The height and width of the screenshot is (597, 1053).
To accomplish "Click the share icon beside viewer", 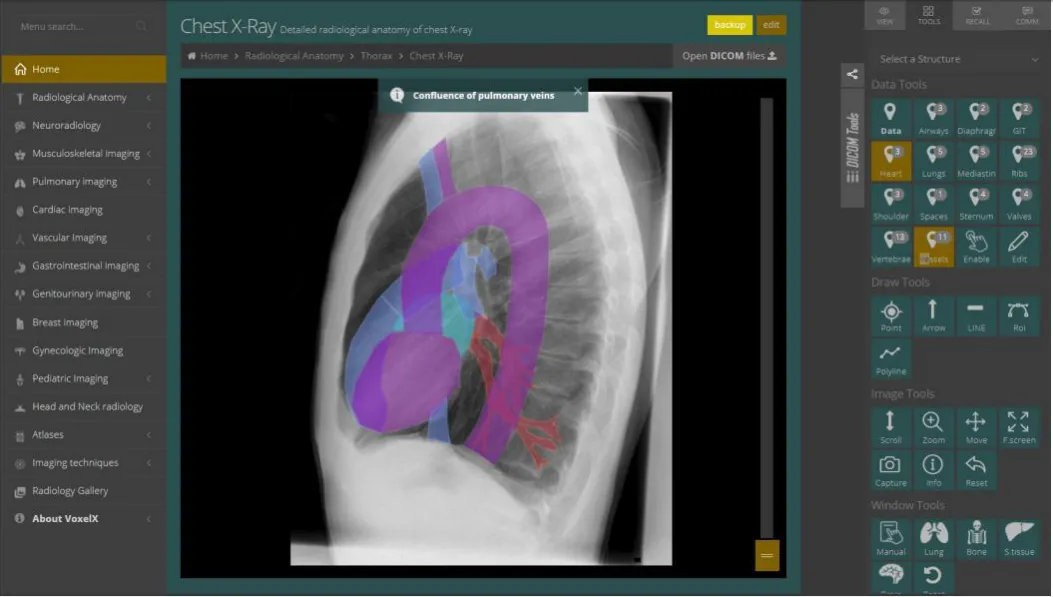I will [x=852, y=75].
